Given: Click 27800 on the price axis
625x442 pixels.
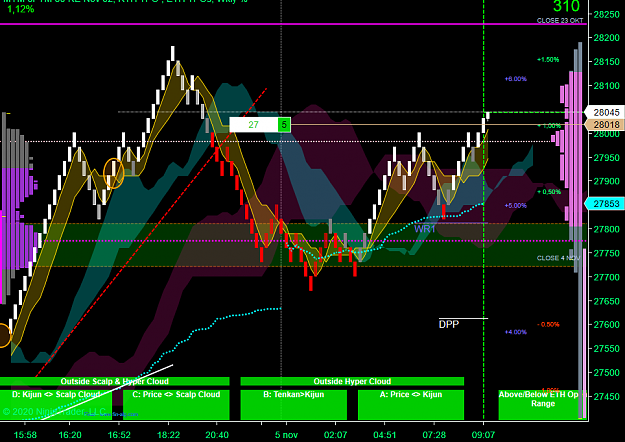Looking at the screenshot, I should tap(607, 229).
